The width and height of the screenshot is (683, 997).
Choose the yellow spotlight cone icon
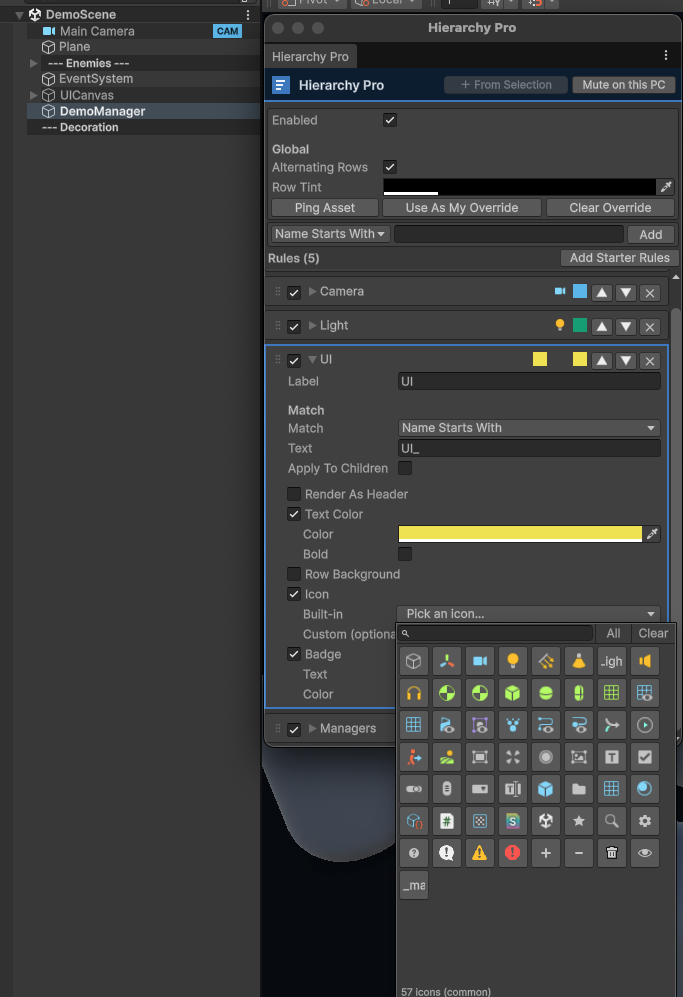tap(579, 661)
